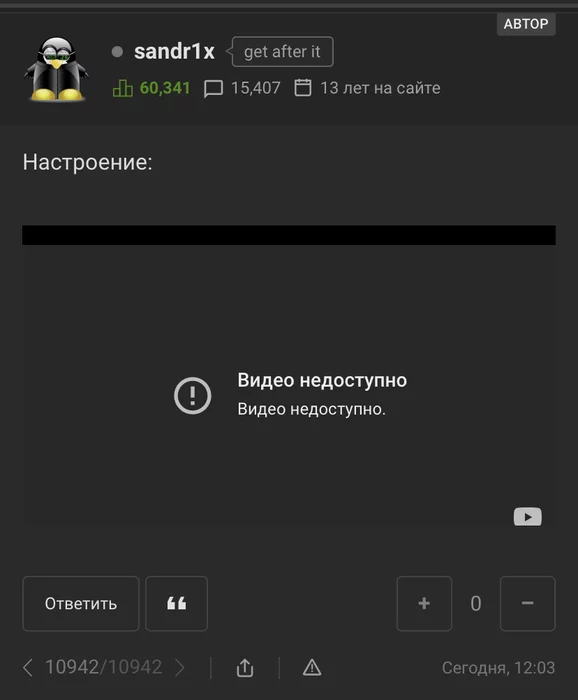View 15,407 comment count
578x700 pixels.
(256, 88)
